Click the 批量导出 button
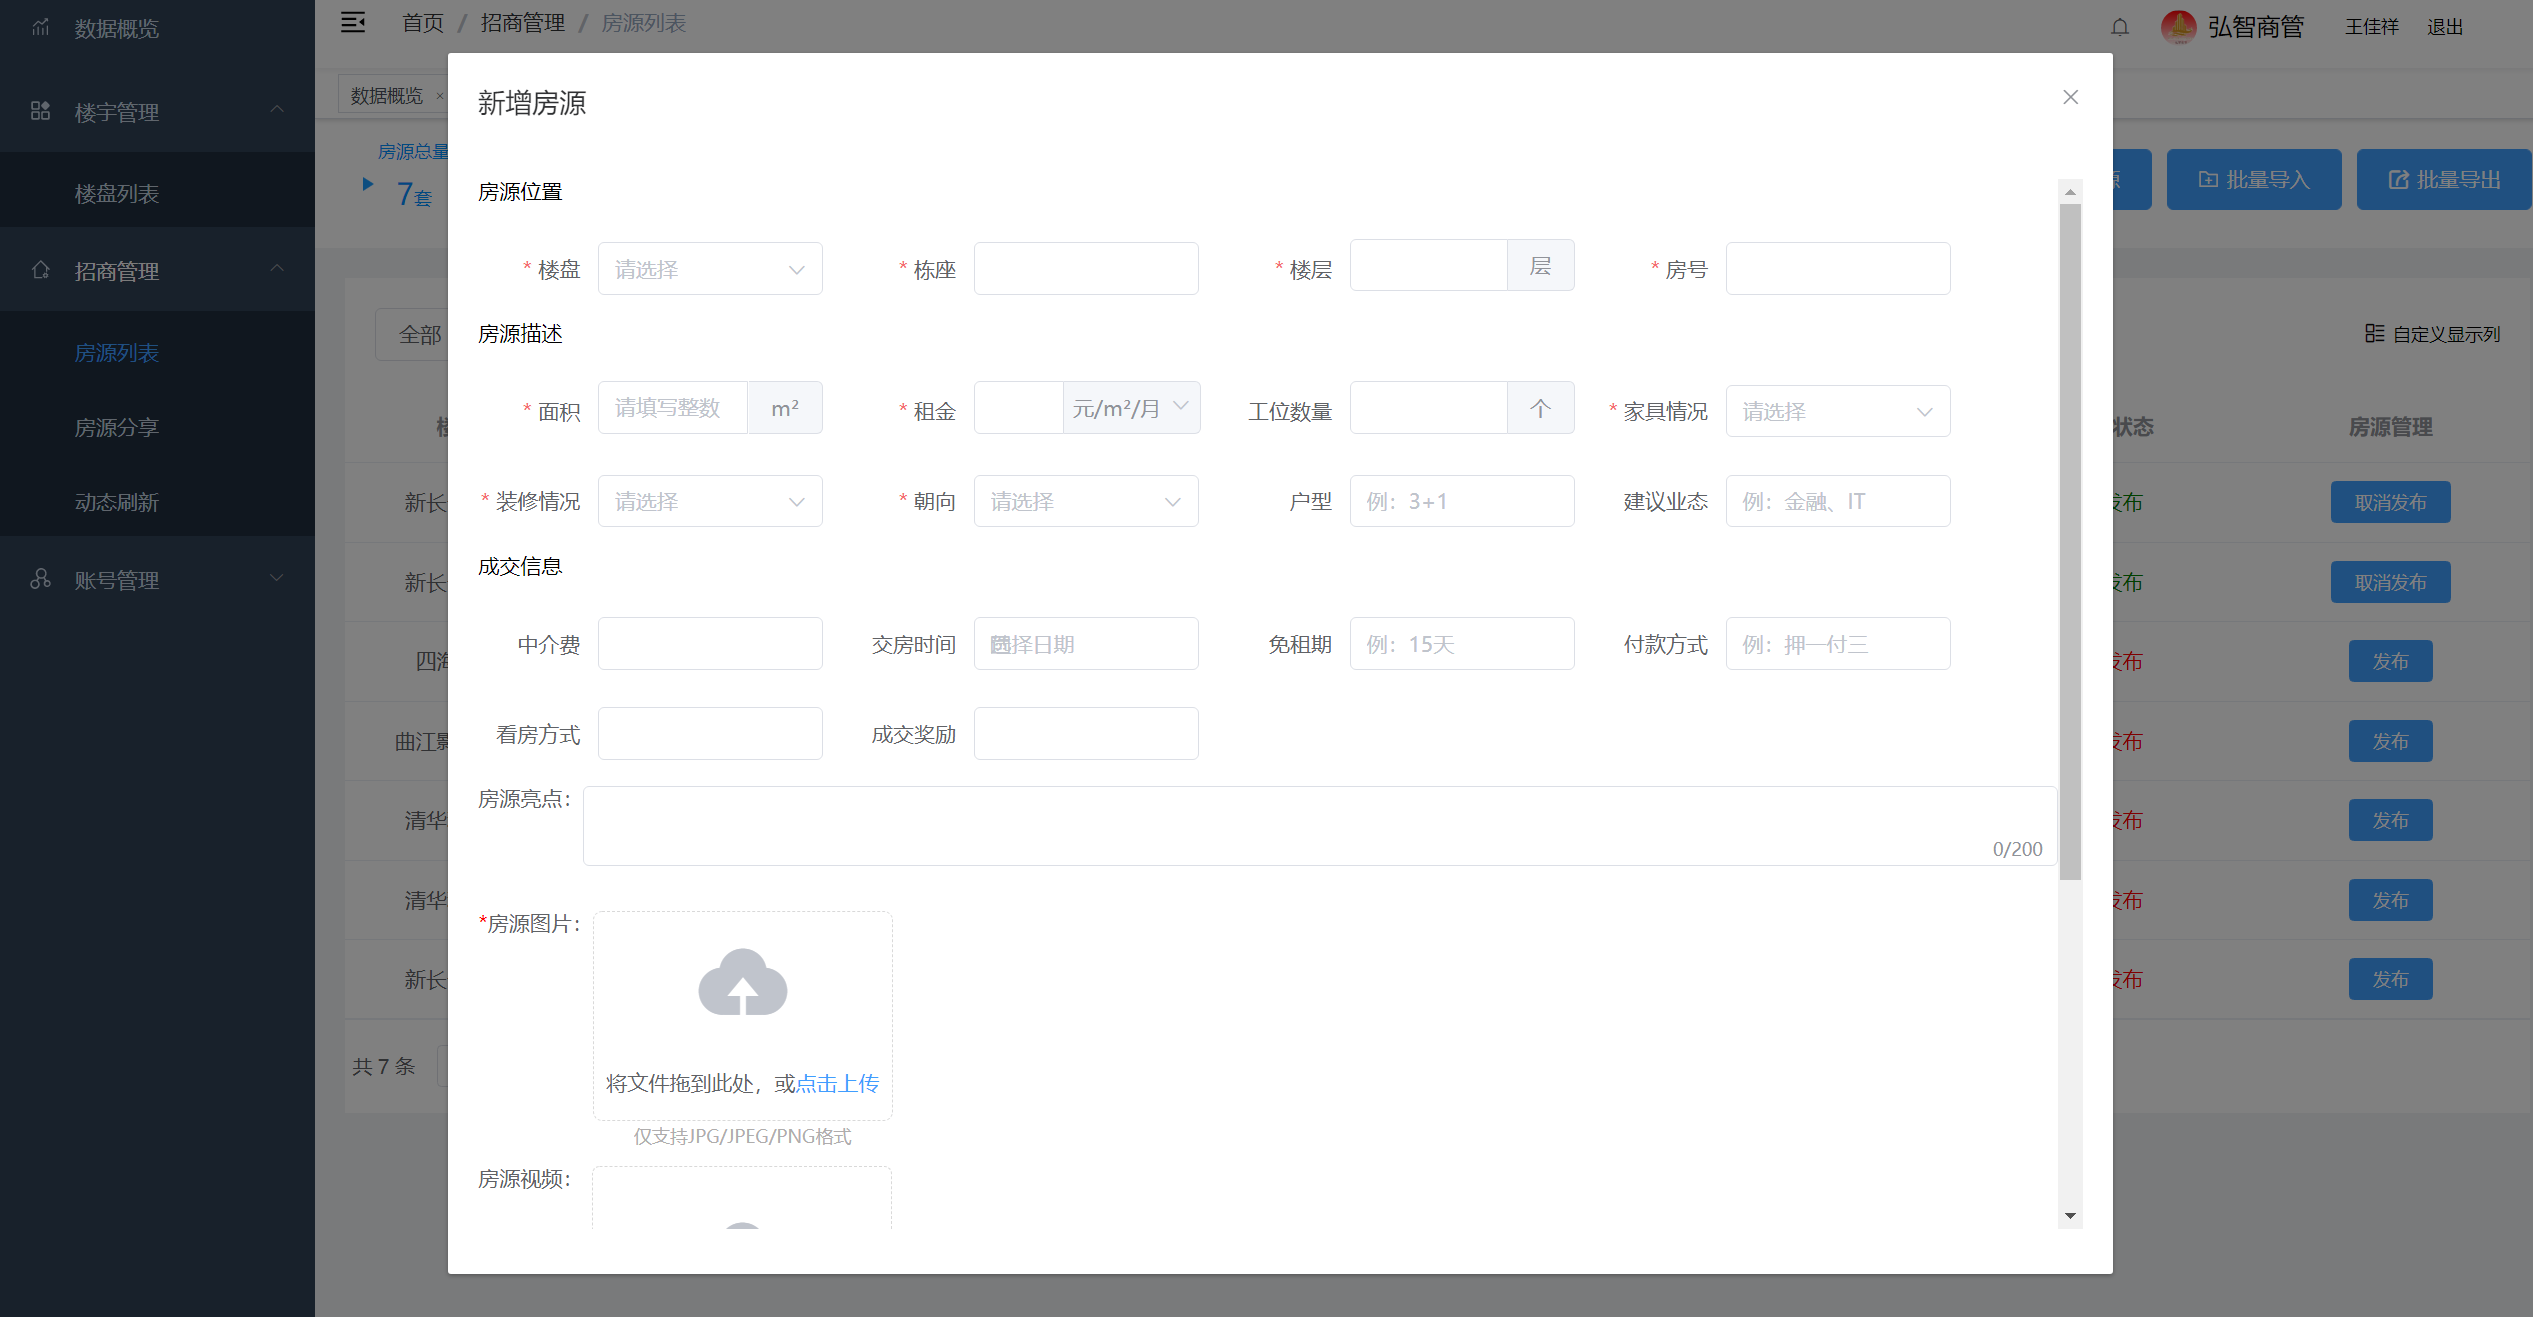 pos(2444,180)
